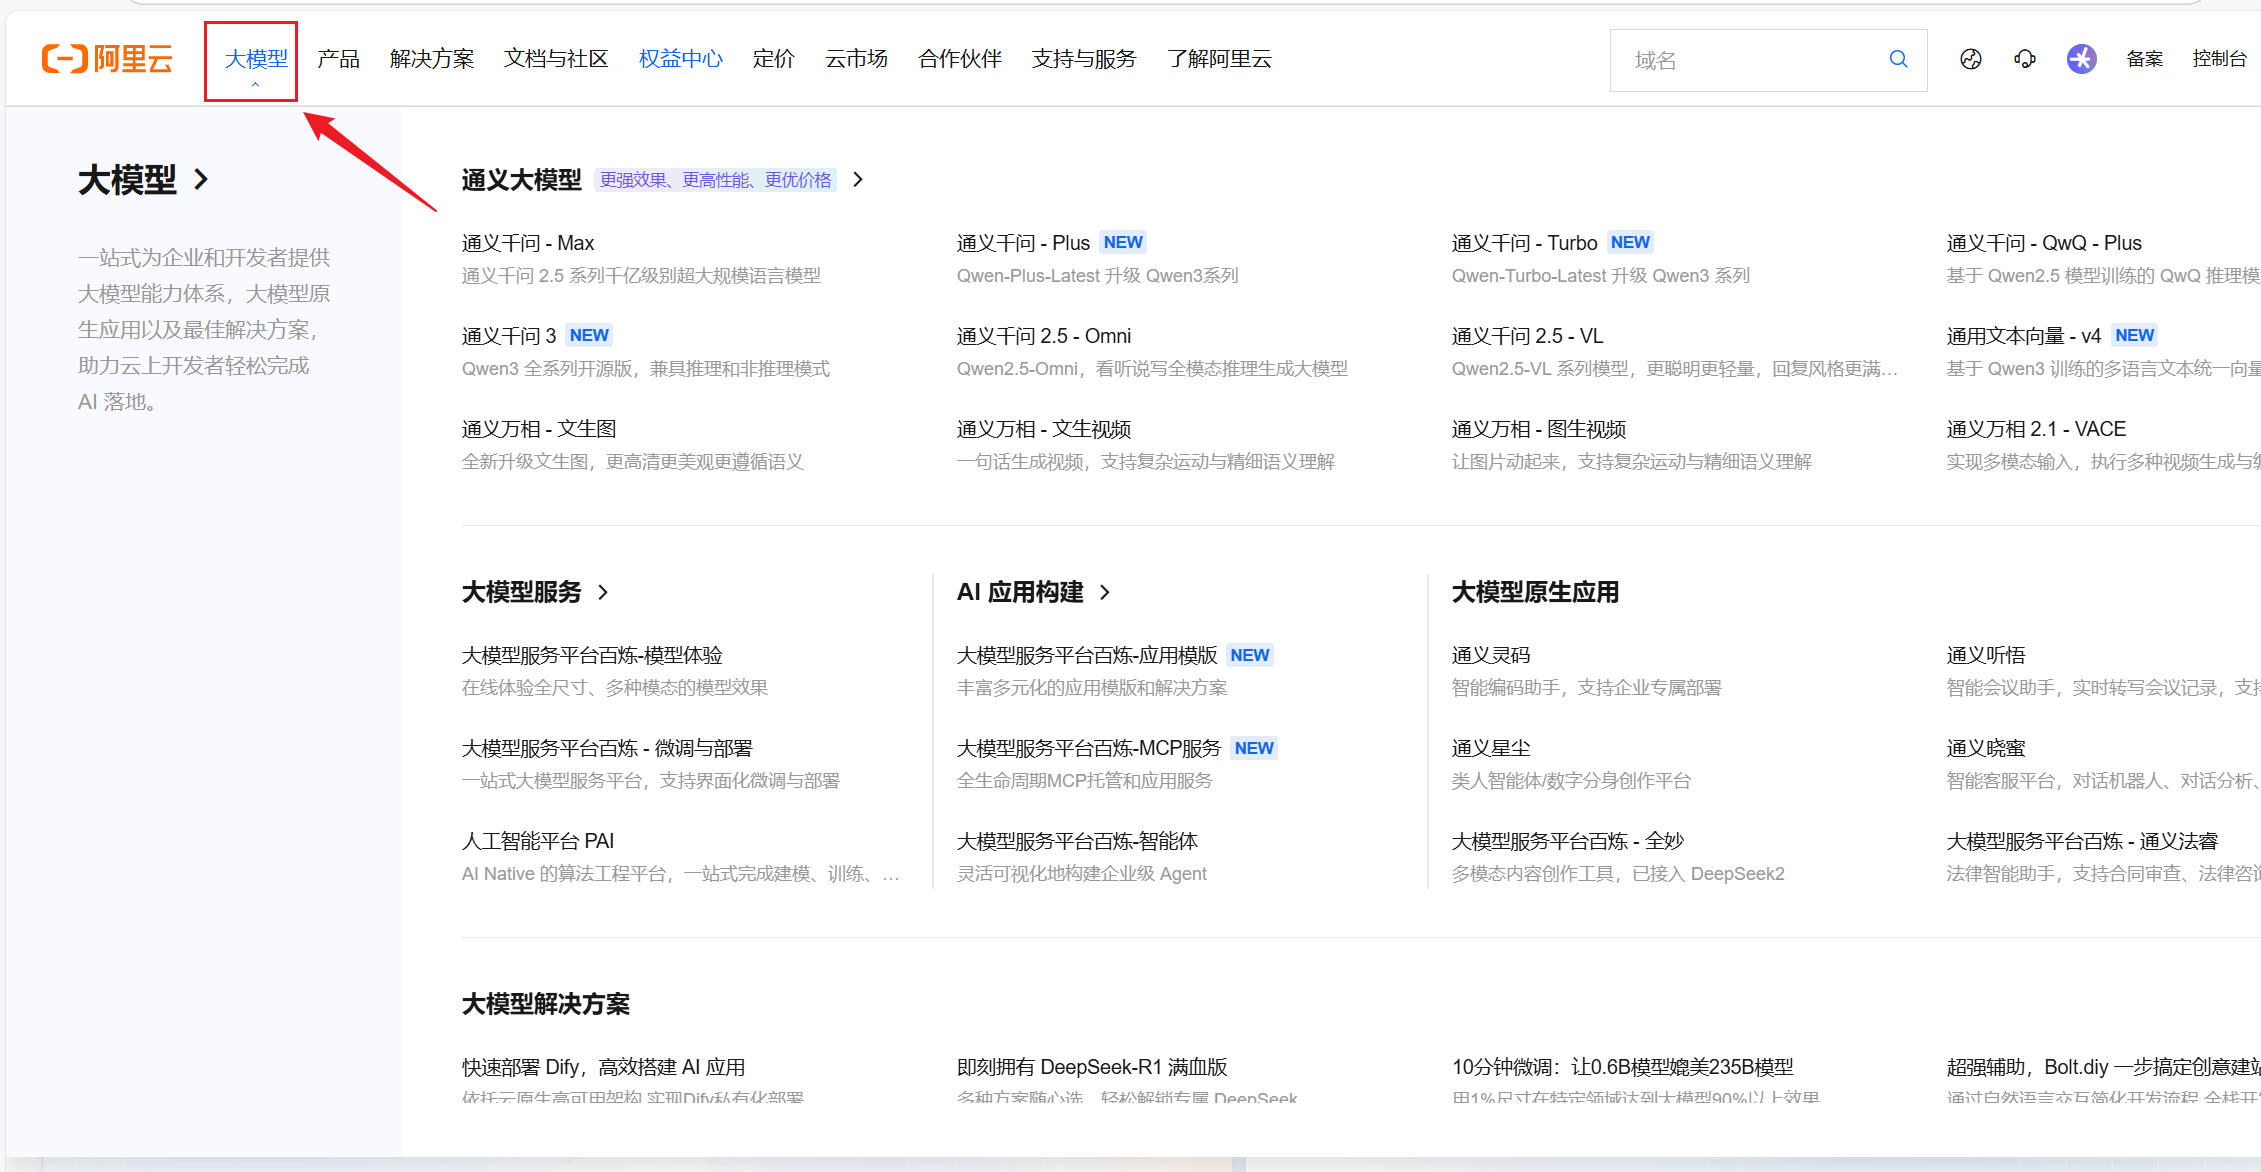
Task: Open 大模型服务平台百炼-模型体验
Action: point(592,655)
